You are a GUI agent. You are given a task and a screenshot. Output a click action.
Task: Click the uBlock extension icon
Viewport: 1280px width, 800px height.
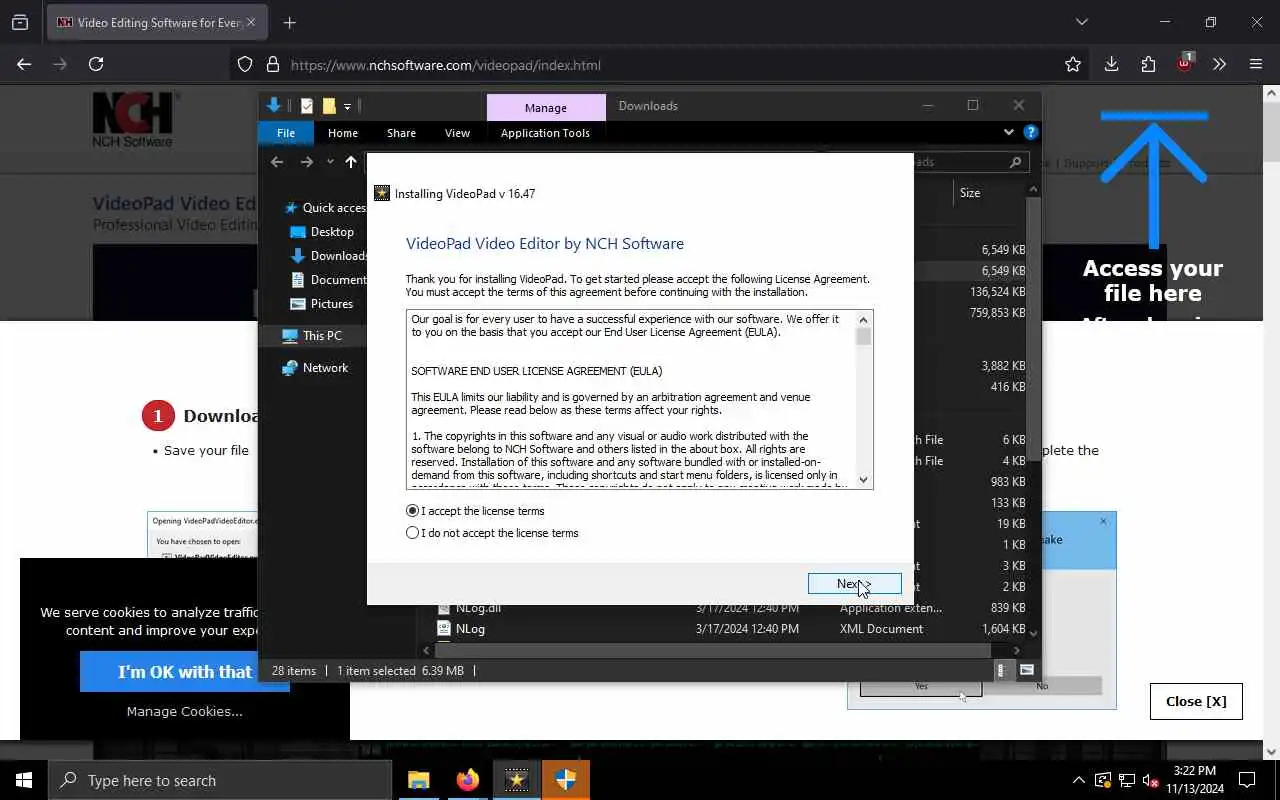coord(1185,63)
